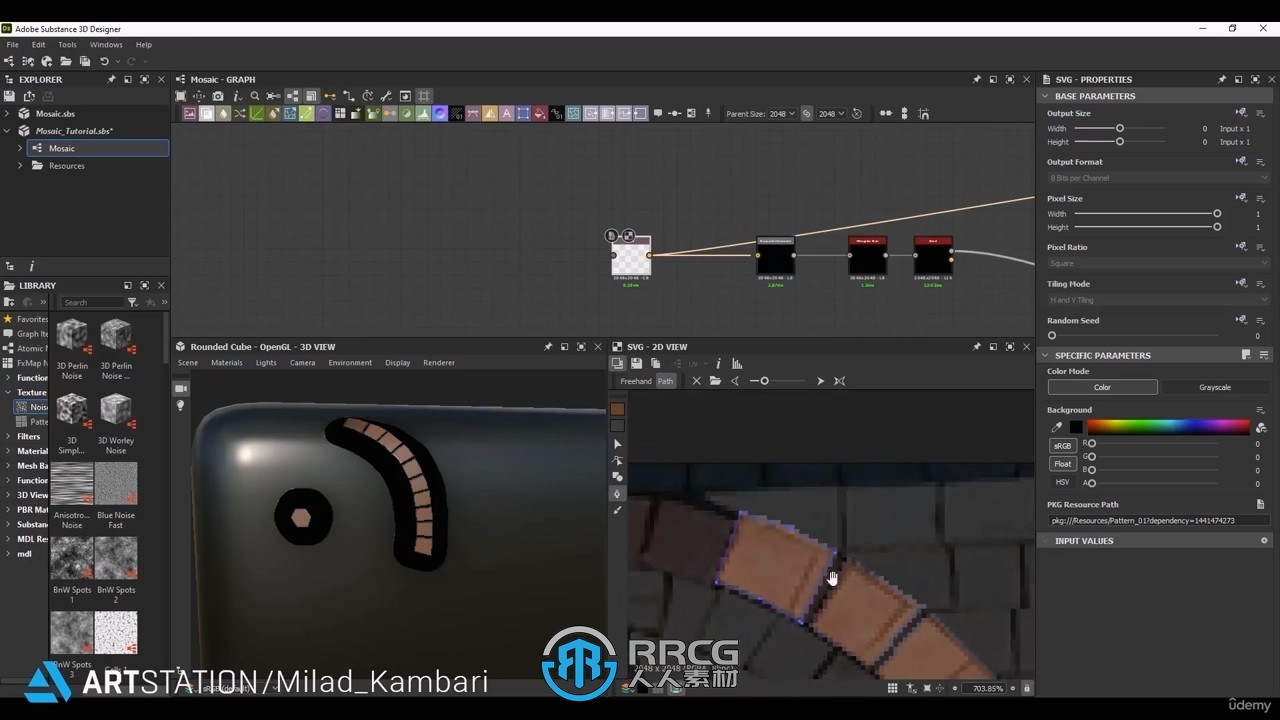Collapse the Base Parameters section
The height and width of the screenshot is (720, 1280).
pos(1046,96)
